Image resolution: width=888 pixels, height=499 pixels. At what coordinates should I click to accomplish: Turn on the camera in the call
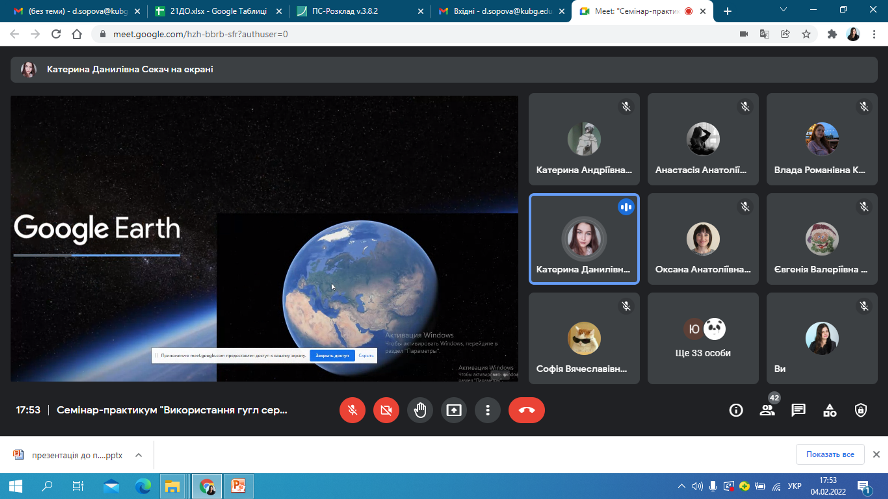pyautogui.click(x=386, y=410)
